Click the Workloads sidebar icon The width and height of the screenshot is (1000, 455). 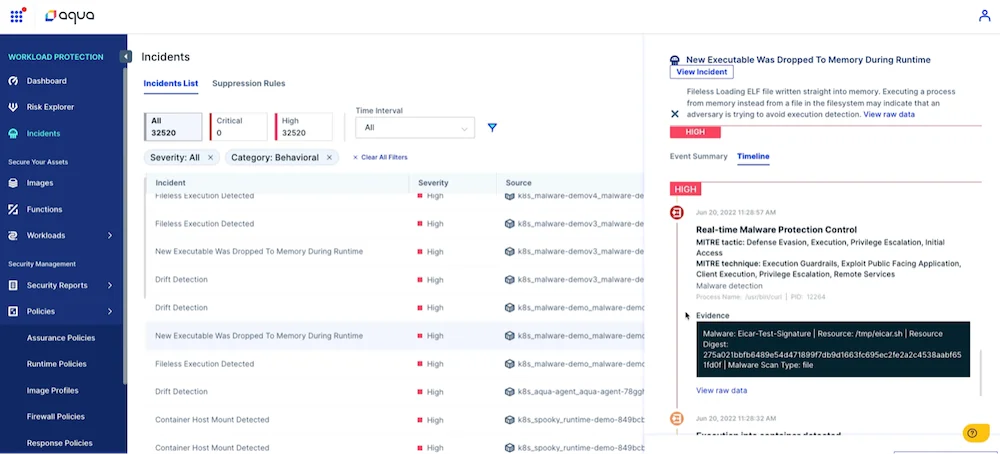[13, 235]
